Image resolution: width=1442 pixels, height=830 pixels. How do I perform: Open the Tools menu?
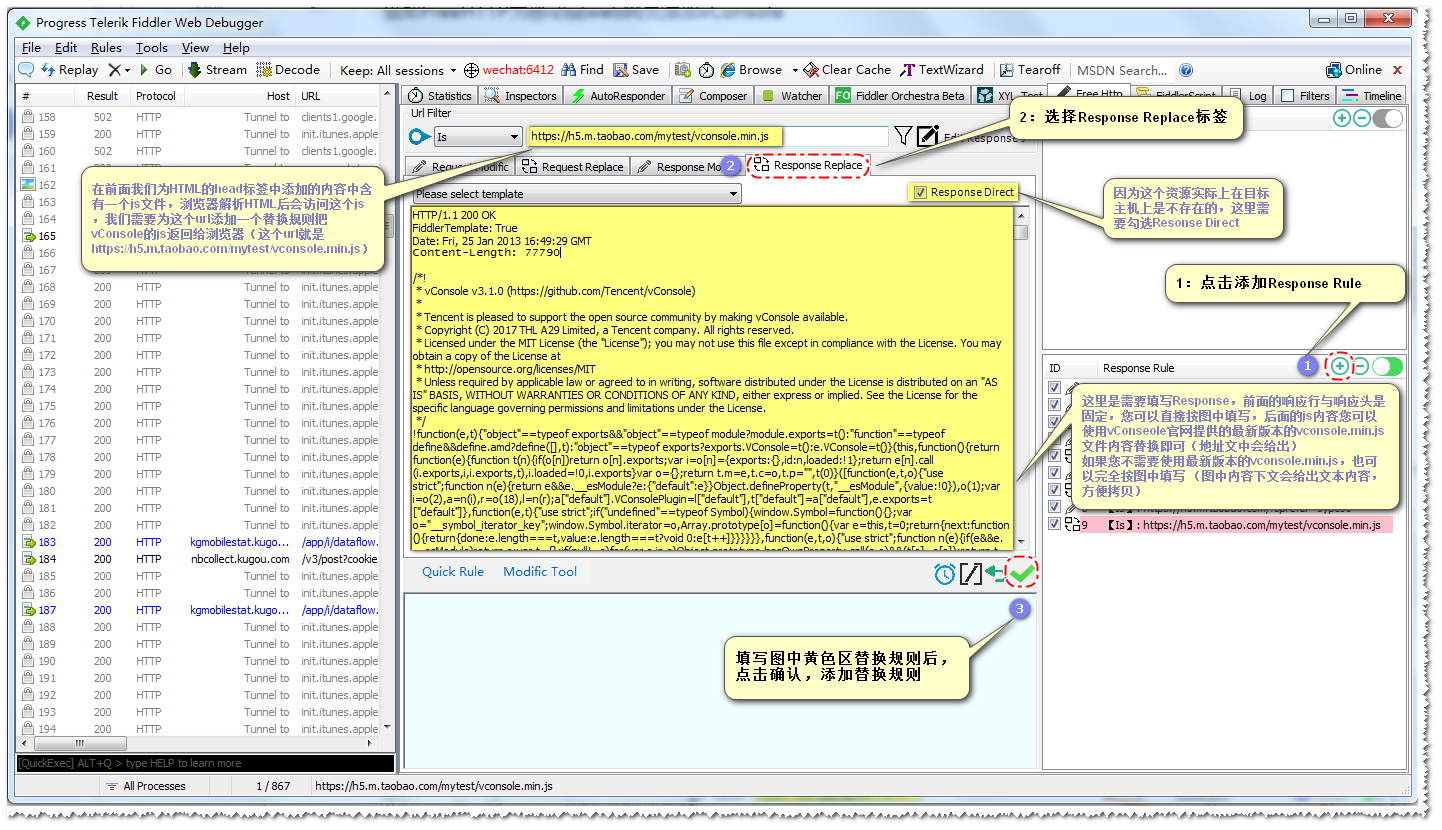[152, 47]
